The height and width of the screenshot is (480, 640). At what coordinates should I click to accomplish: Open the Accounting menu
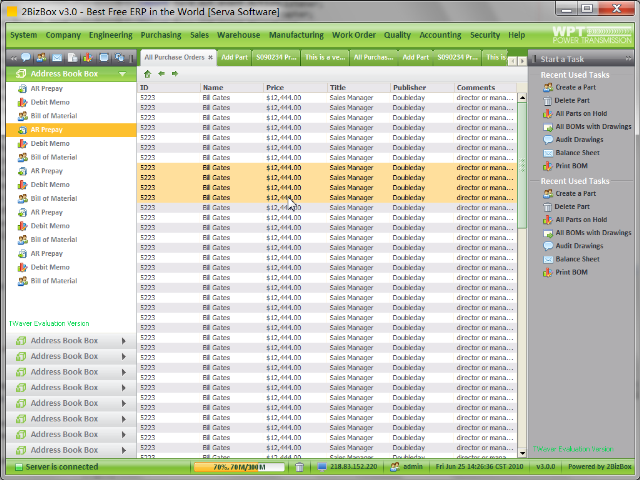tap(440, 35)
